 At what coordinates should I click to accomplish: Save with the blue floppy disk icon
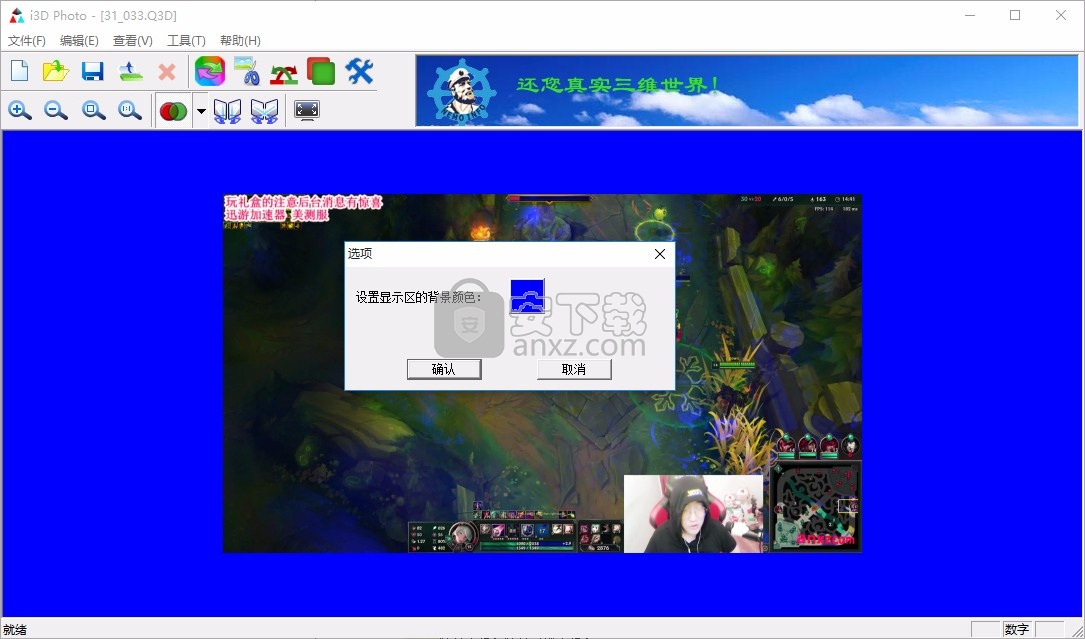coord(93,71)
